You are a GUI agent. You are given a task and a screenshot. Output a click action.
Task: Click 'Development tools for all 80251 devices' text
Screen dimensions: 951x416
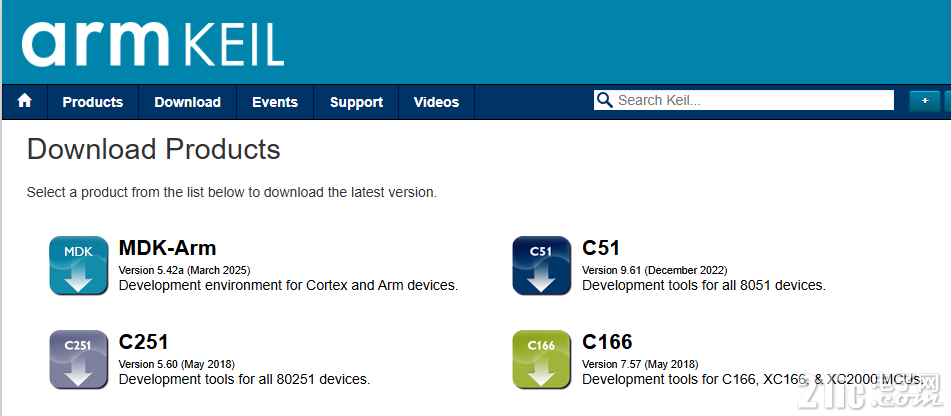coord(244,380)
